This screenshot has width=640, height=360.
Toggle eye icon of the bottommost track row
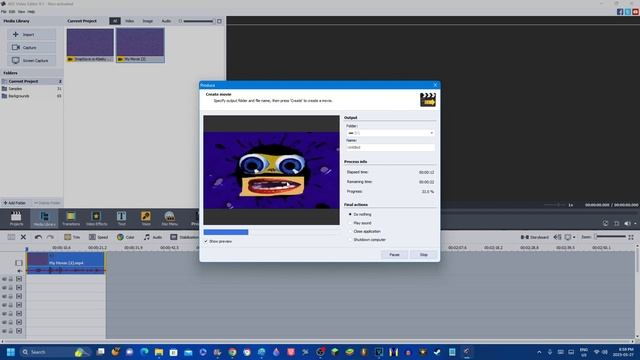(x=4, y=331)
